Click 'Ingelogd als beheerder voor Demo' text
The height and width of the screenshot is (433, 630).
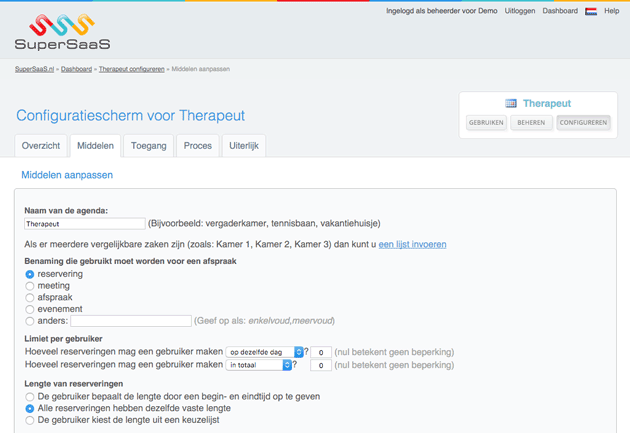coord(442,11)
